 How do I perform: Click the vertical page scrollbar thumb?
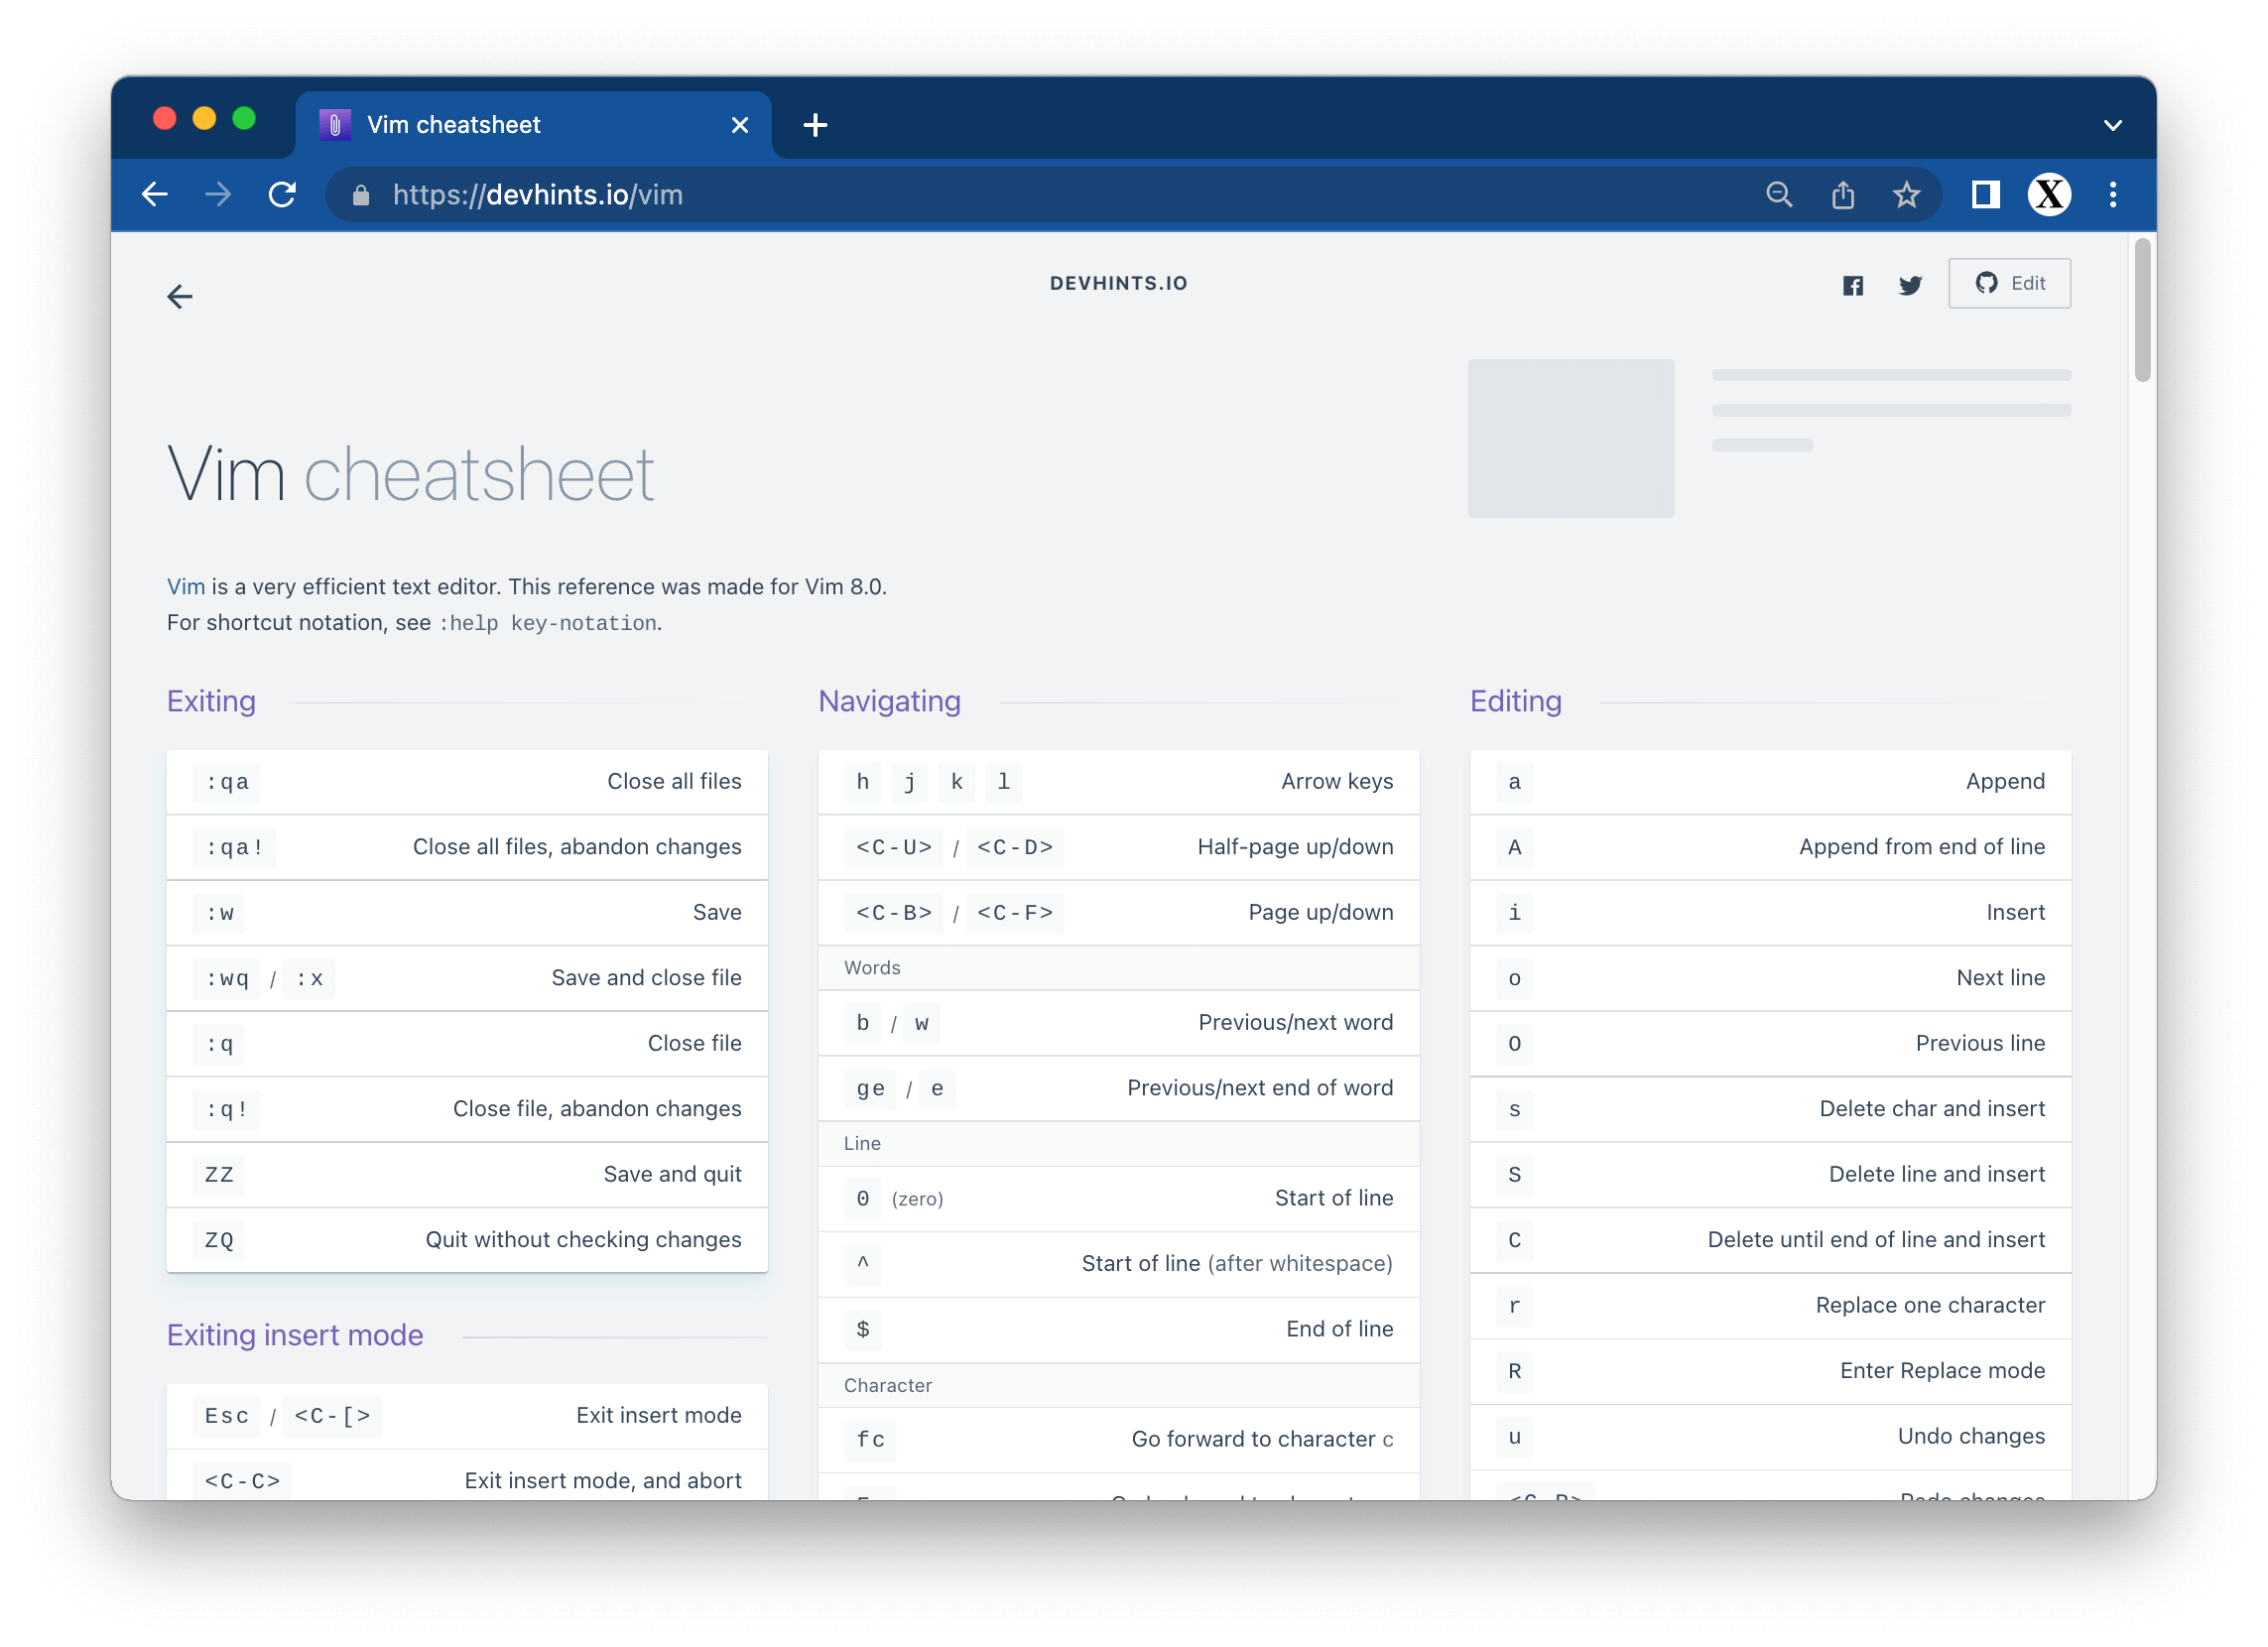(x=2141, y=310)
